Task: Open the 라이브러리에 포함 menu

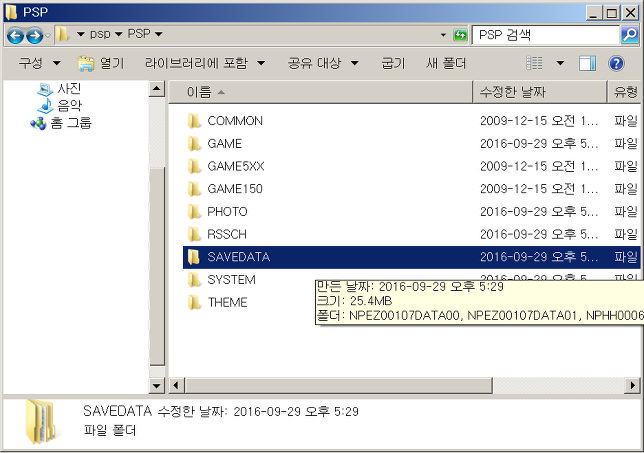Action: 205,63
